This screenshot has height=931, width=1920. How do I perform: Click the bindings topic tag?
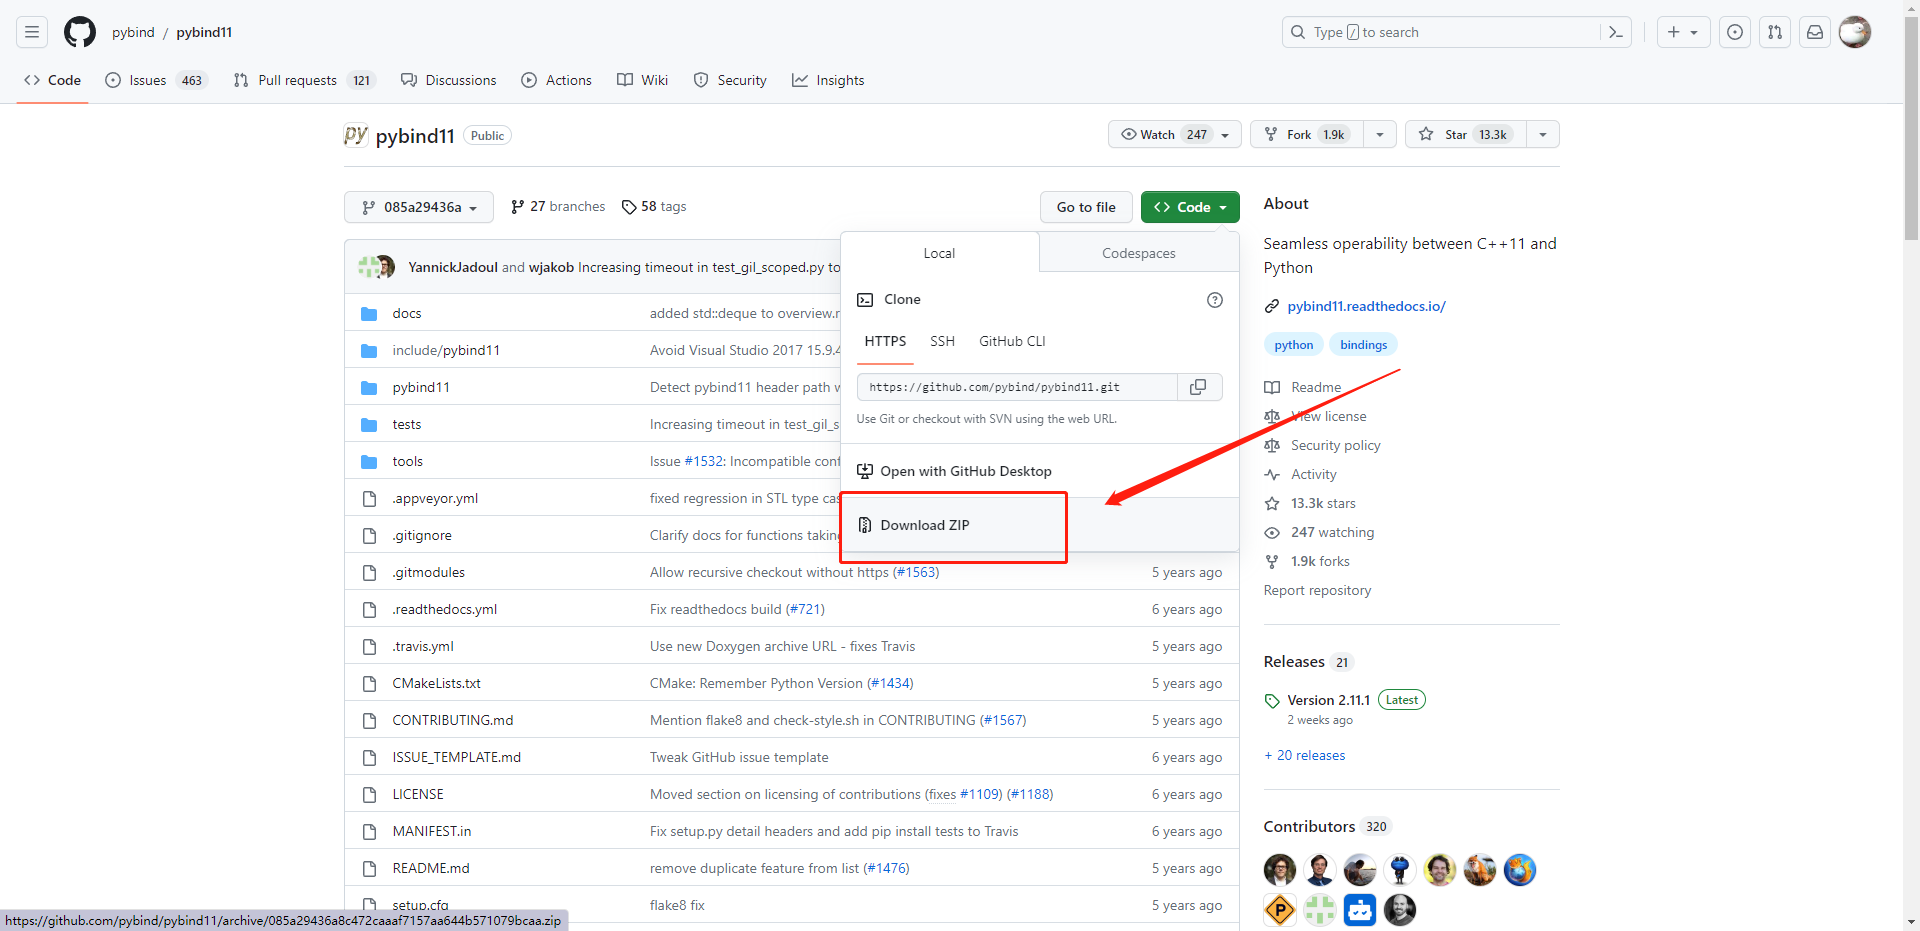[1364, 345]
